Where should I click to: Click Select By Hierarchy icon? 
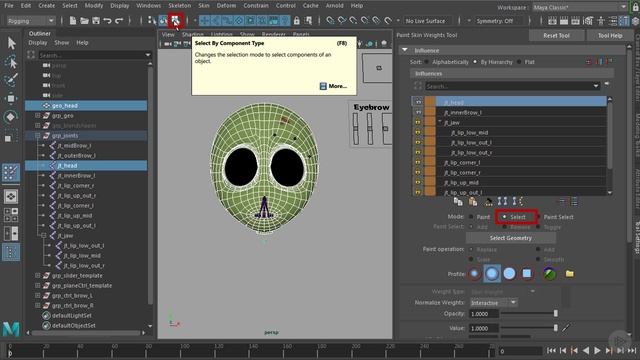tap(152, 21)
